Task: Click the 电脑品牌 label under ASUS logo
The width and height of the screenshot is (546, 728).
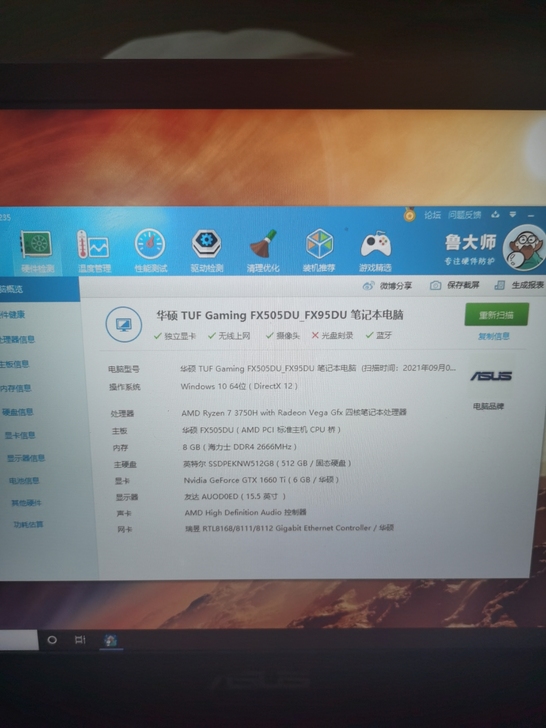Action: [x=488, y=406]
